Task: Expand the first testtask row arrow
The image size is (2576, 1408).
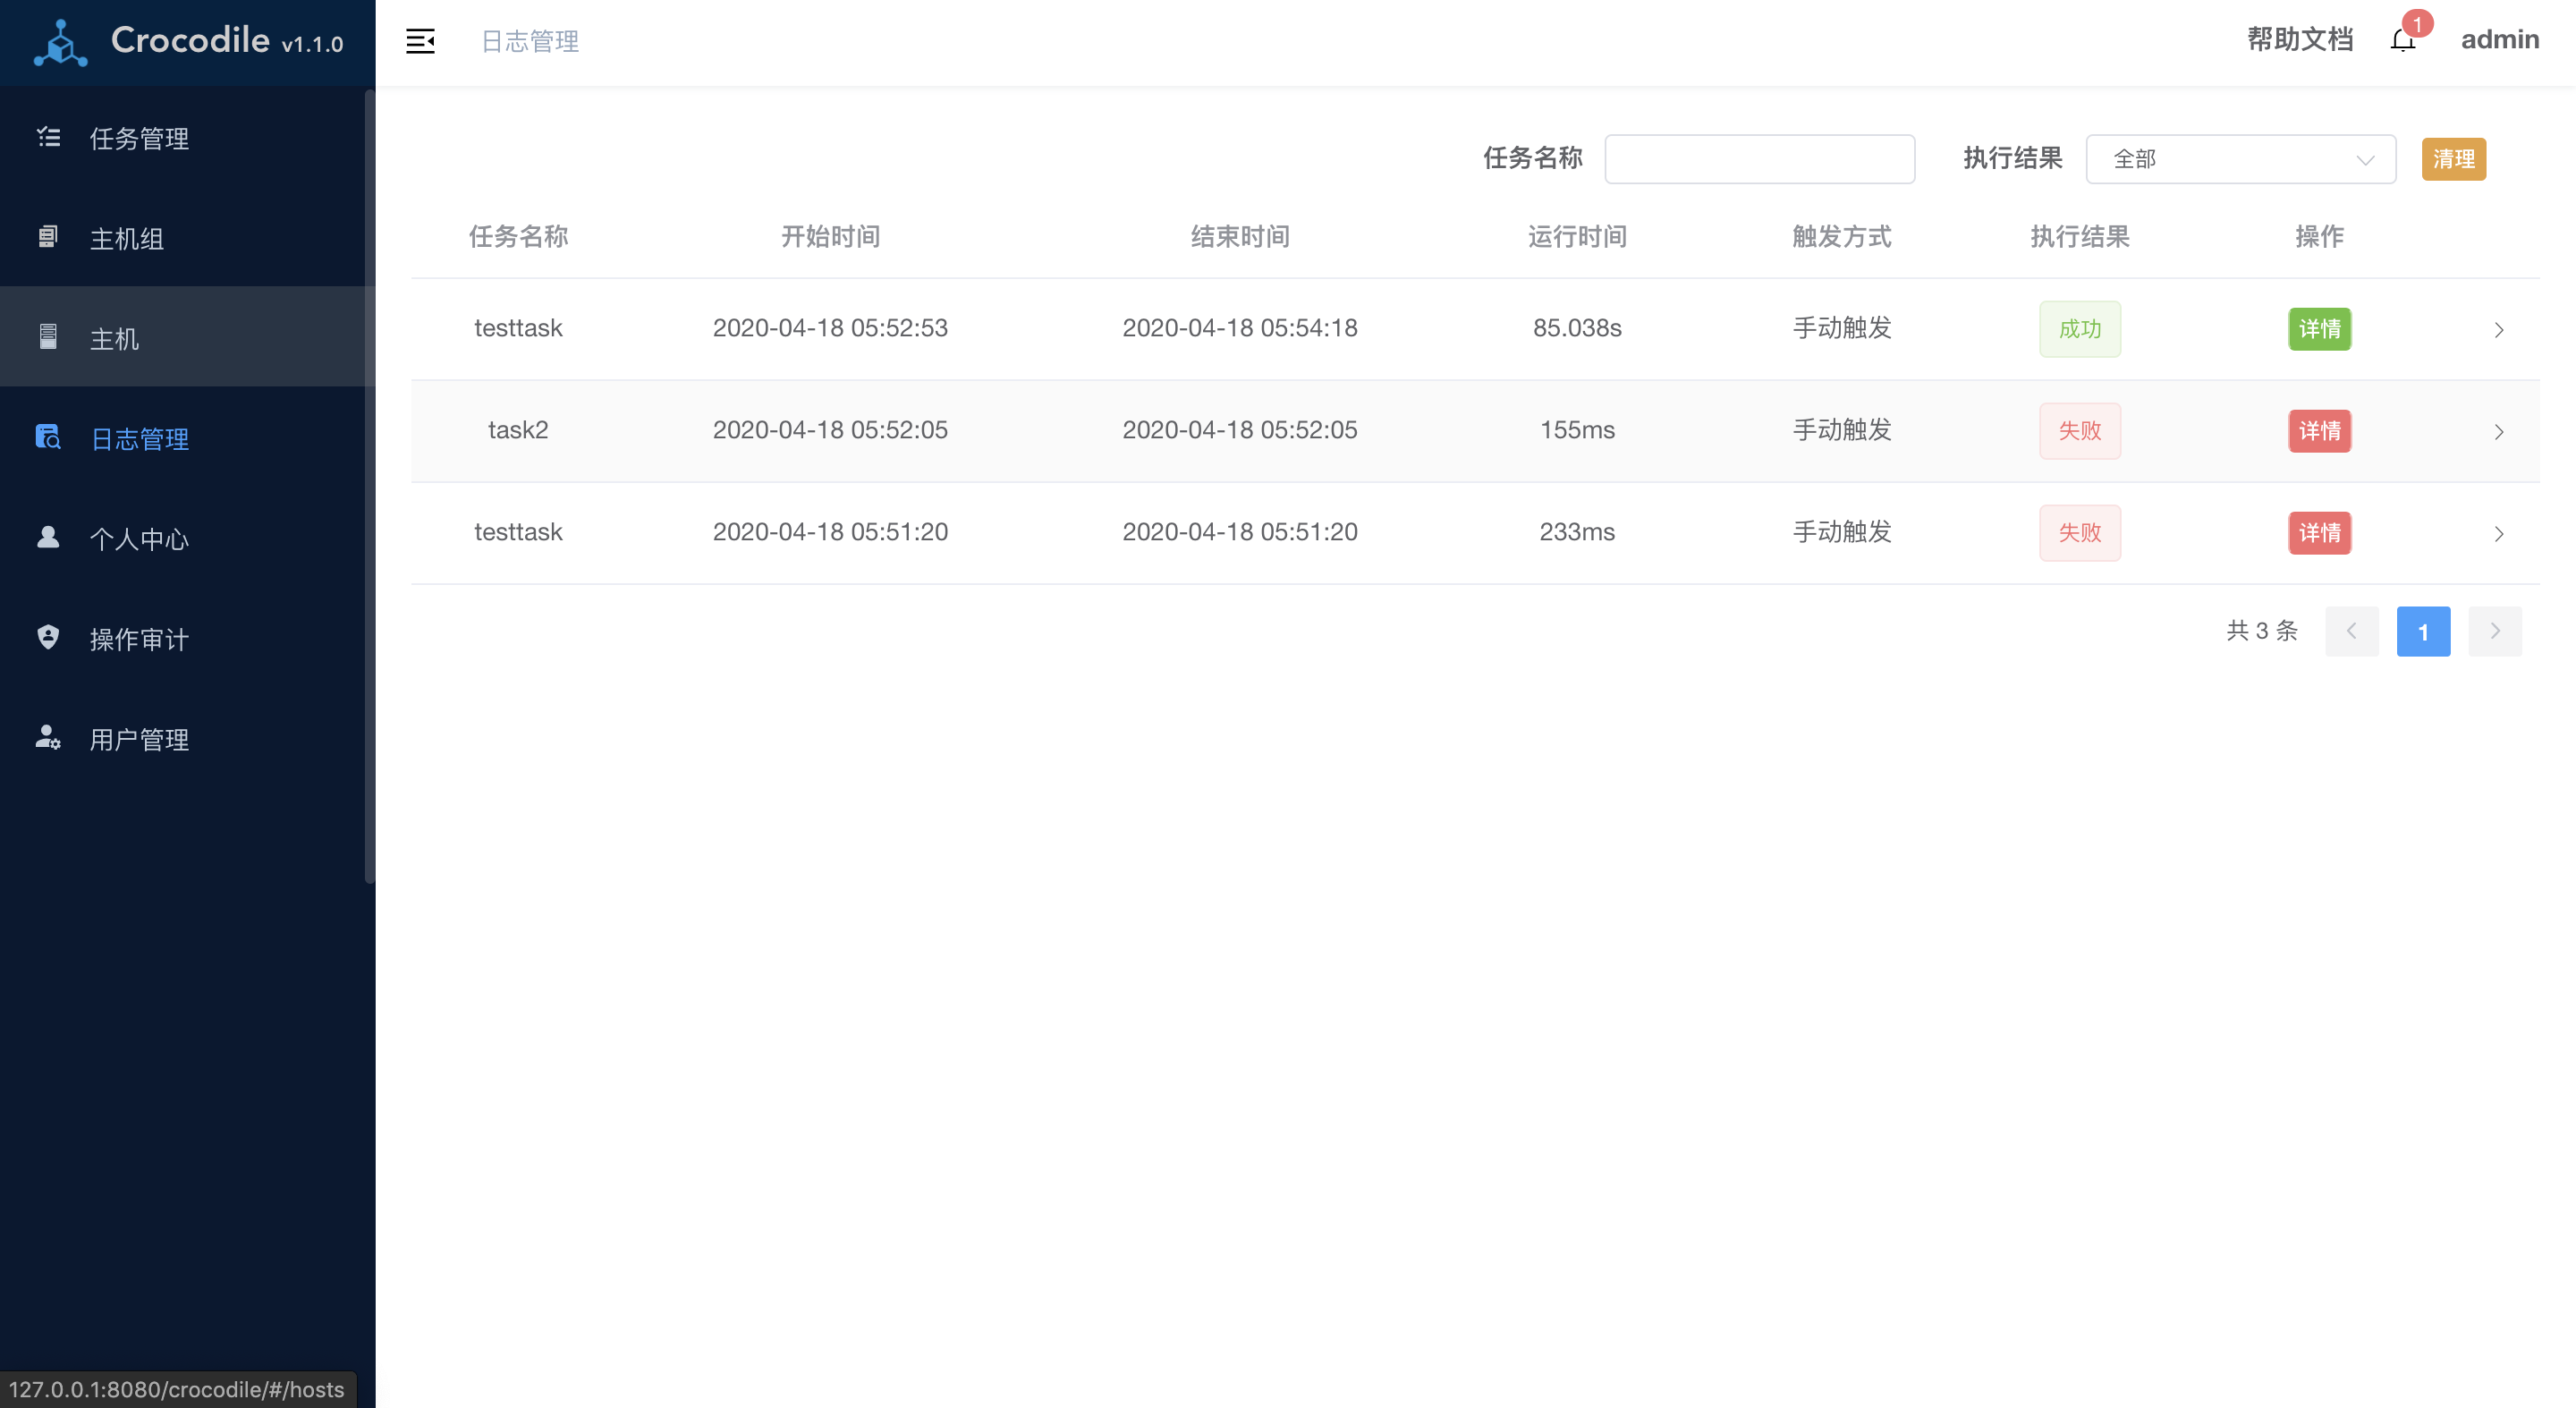Action: 2498,330
